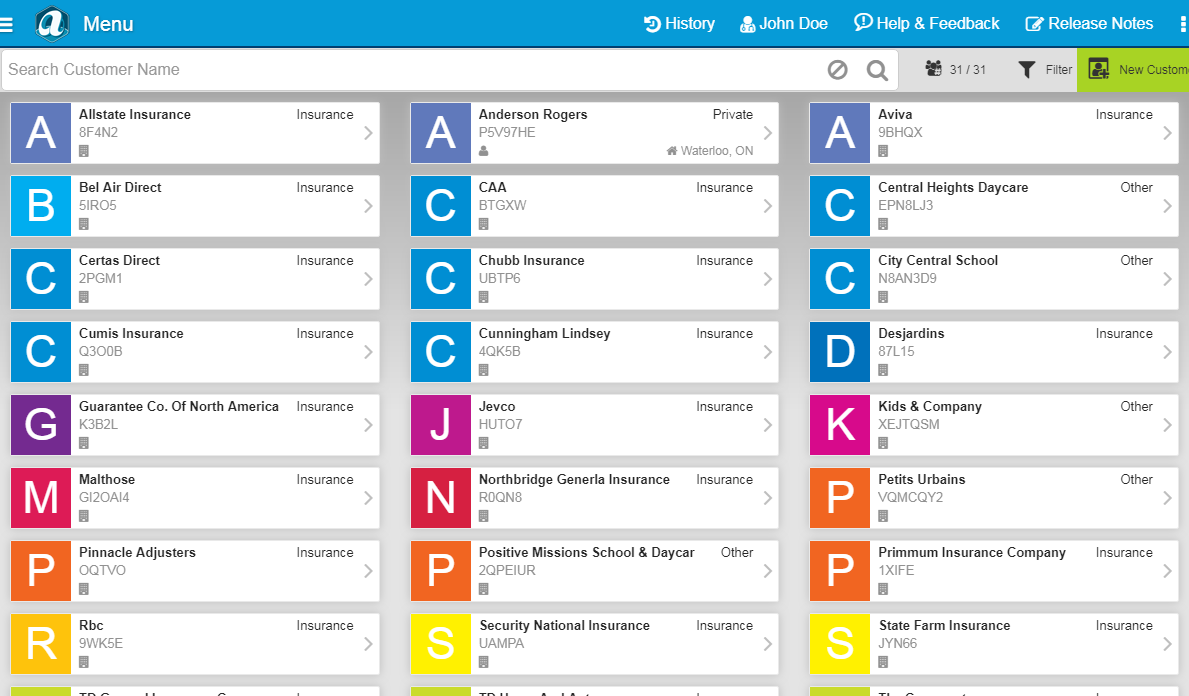Open the Bel Air Direct B tile
1189x696 pixels.
click(41, 205)
